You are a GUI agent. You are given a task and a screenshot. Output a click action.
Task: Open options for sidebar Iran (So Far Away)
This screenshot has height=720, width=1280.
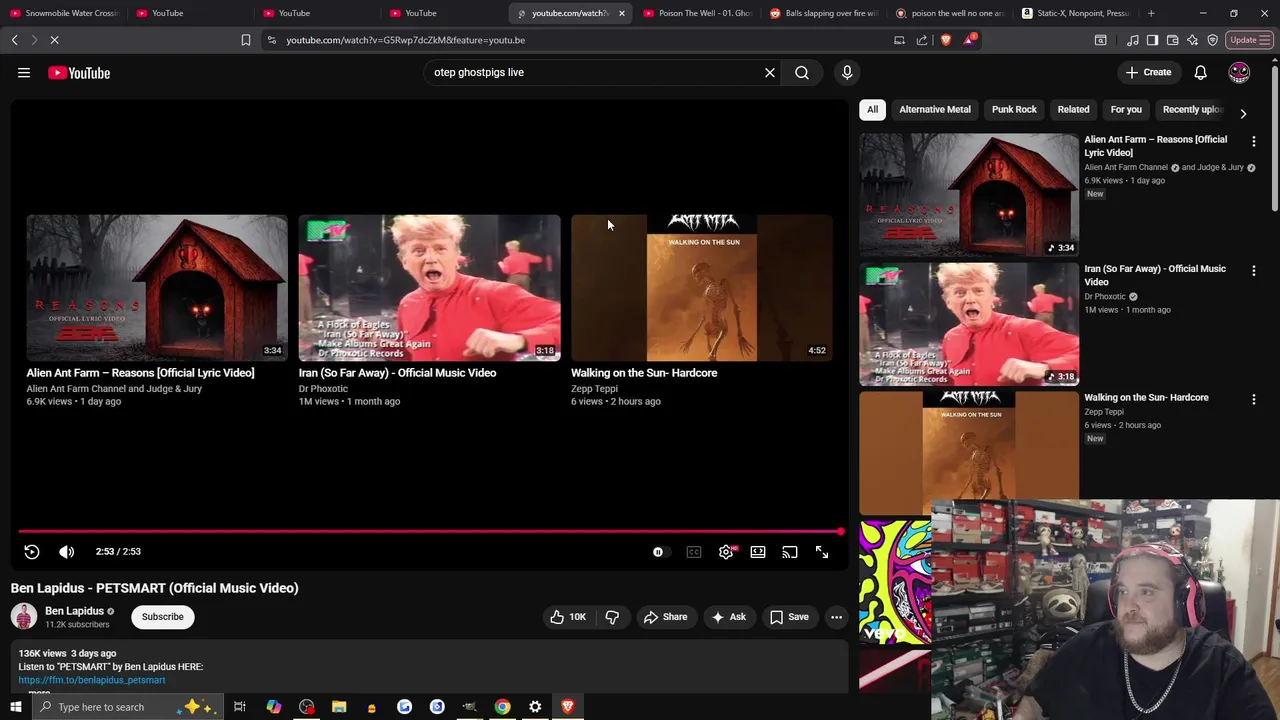pyautogui.click(x=1254, y=271)
